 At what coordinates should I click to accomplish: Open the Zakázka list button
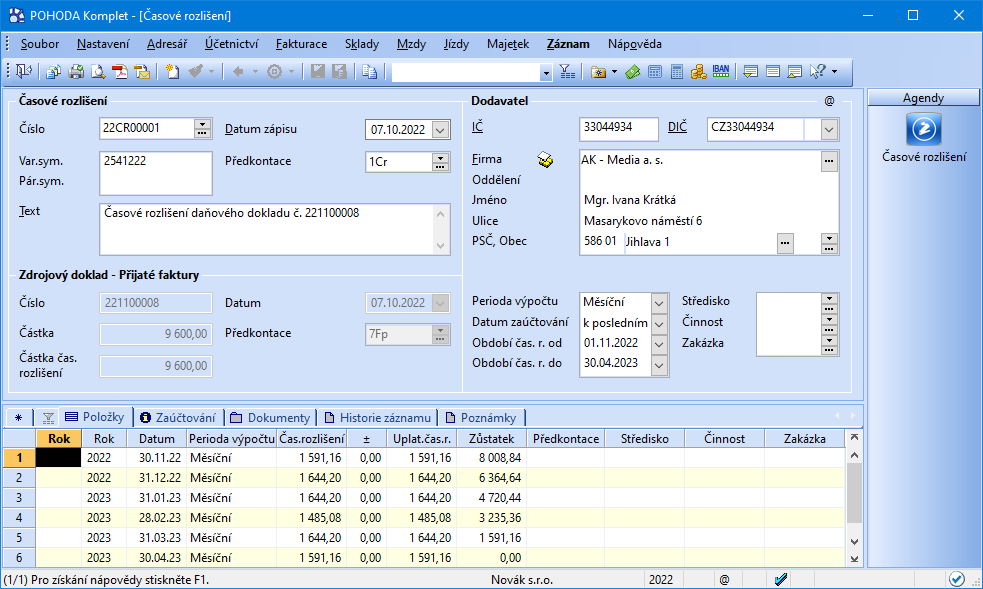(x=829, y=345)
